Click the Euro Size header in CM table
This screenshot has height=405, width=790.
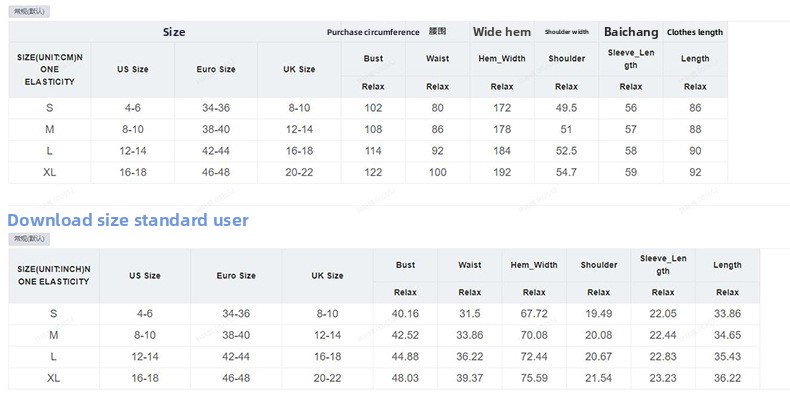216,70
